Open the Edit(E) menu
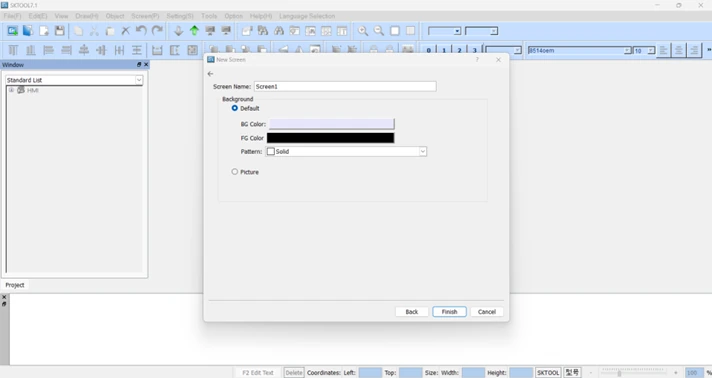This screenshot has width=712, height=378. [38, 16]
